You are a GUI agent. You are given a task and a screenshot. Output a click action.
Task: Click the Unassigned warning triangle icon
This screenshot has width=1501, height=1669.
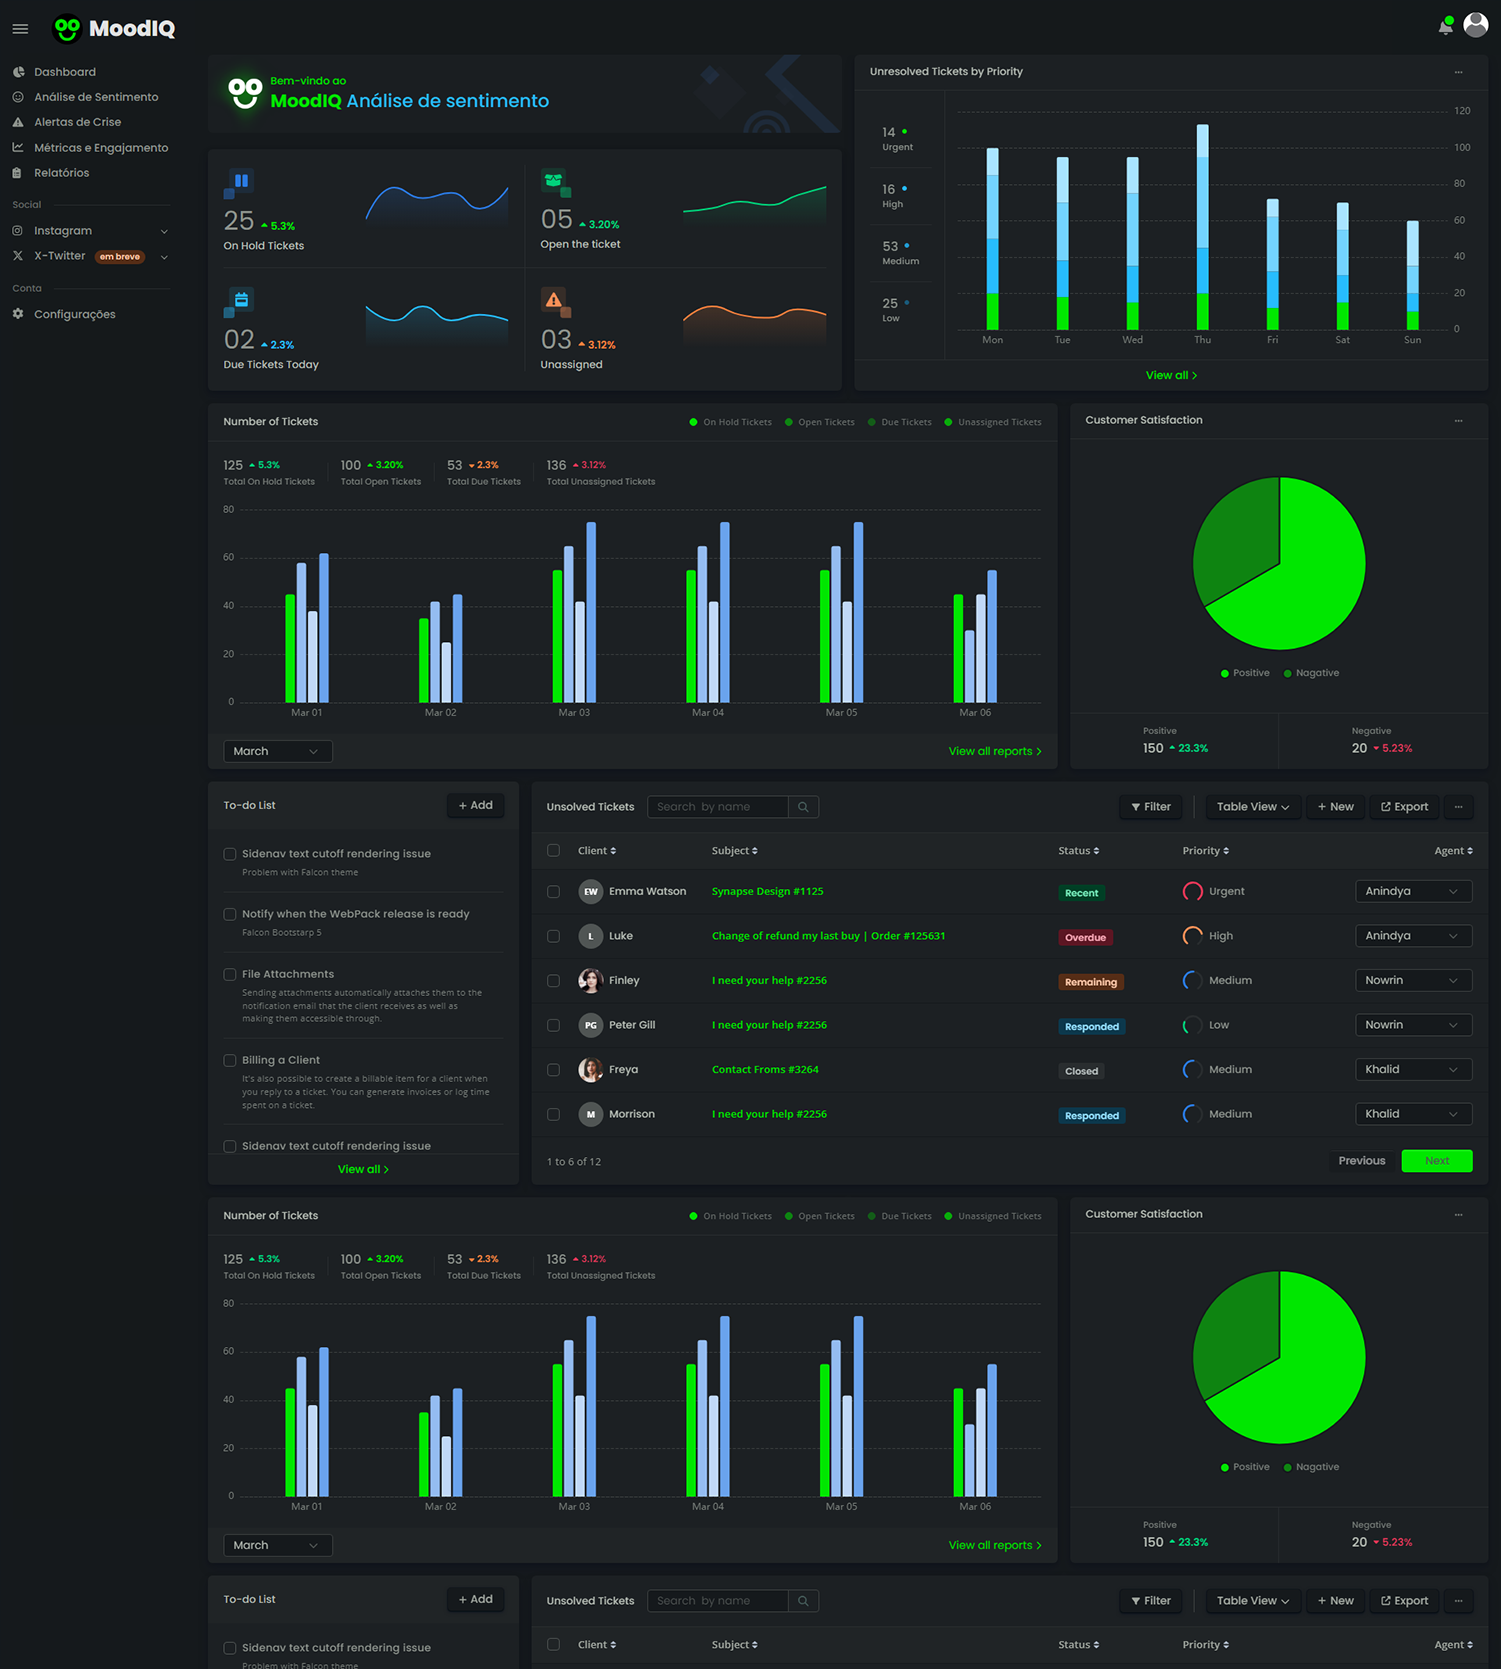[553, 299]
